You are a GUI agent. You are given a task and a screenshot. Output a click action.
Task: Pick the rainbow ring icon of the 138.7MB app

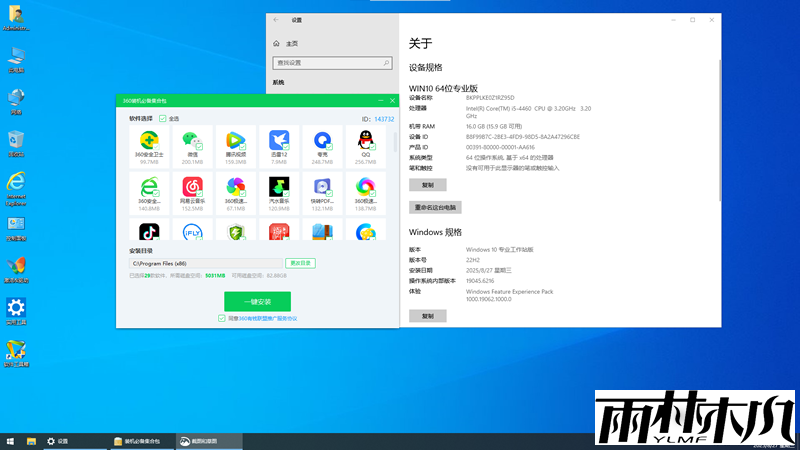point(365,187)
